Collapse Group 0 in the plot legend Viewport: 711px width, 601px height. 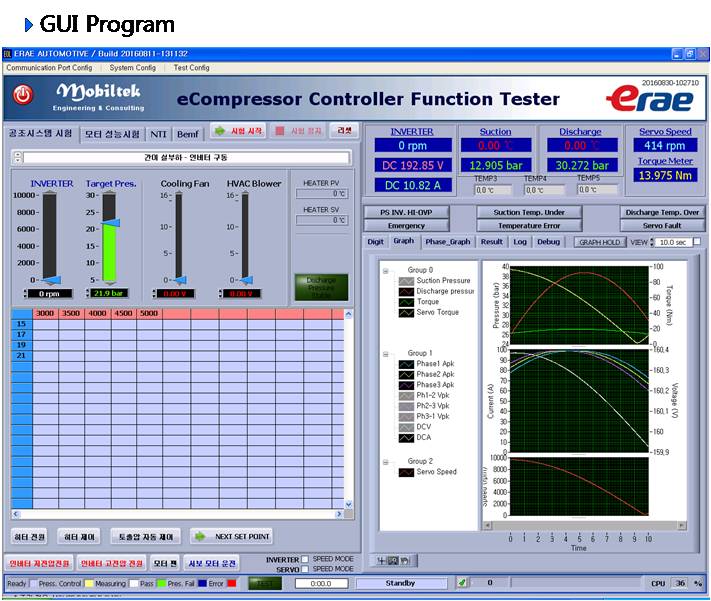point(385,271)
